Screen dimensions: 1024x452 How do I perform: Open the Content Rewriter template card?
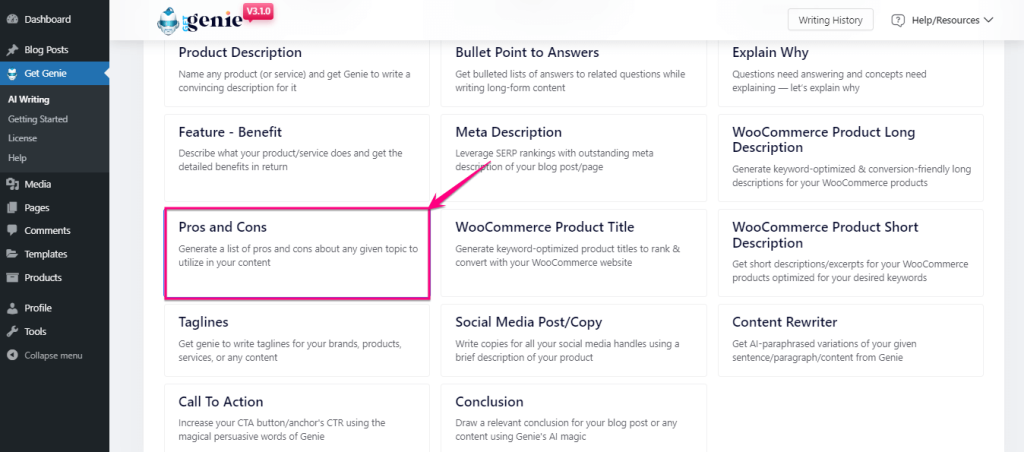[850, 340]
